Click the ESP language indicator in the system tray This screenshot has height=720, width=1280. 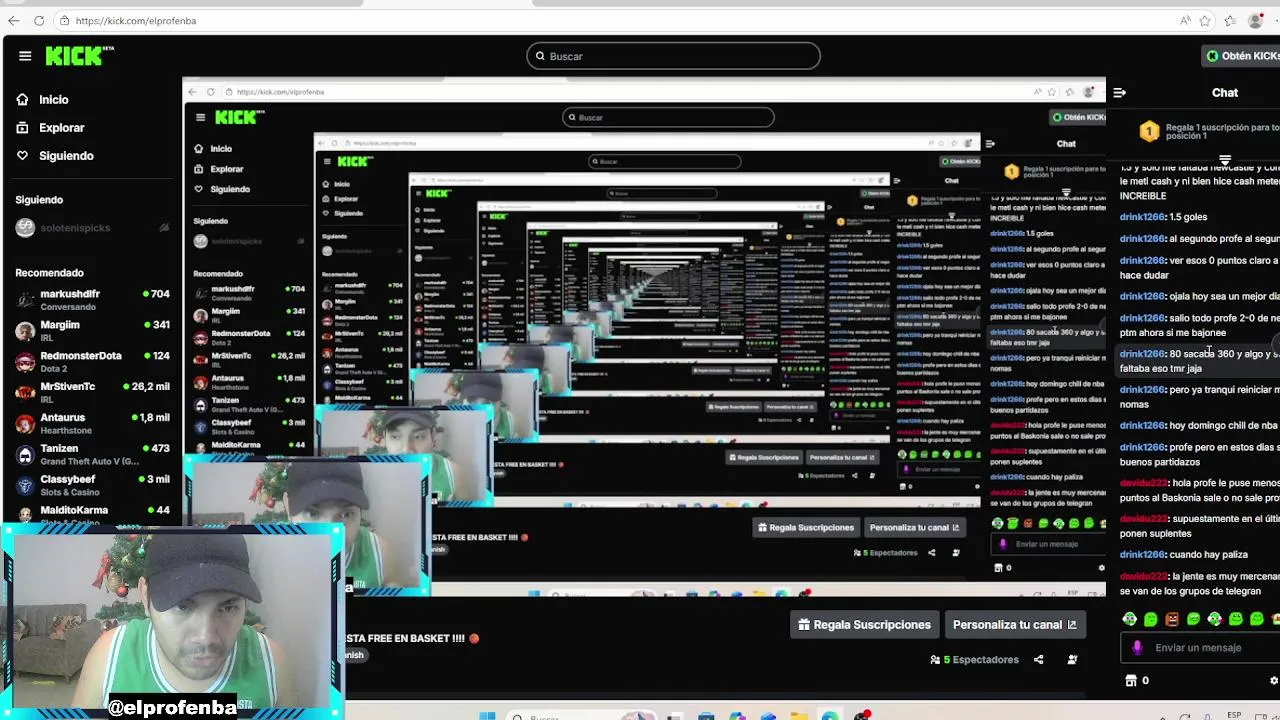pyautogui.click(x=1234, y=716)
